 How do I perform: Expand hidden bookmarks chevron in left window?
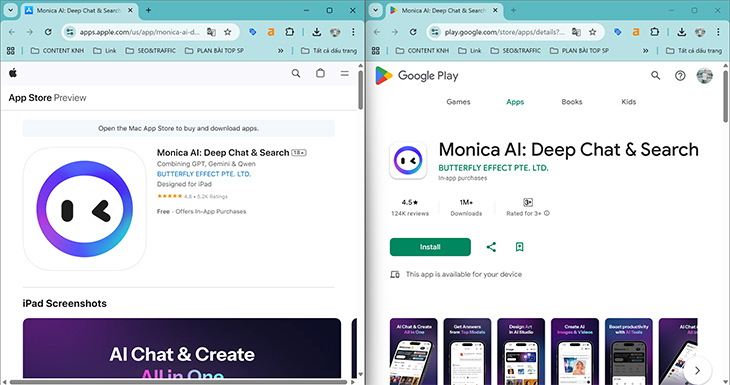[x=280, y=50]
